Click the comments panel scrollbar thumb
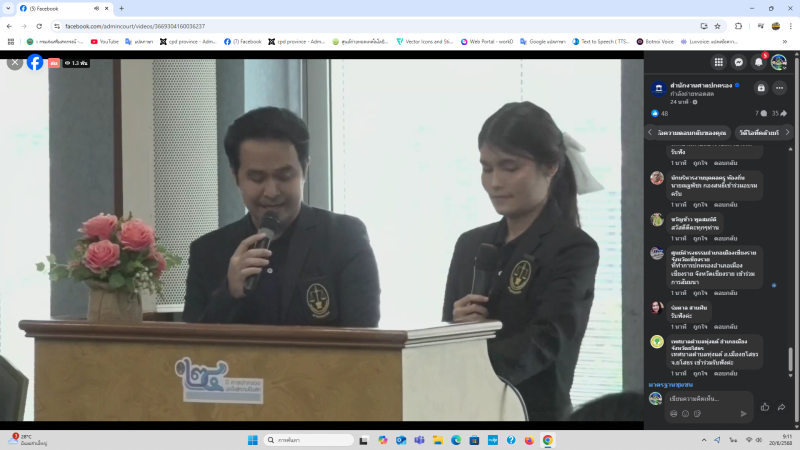 coord(791,359)
